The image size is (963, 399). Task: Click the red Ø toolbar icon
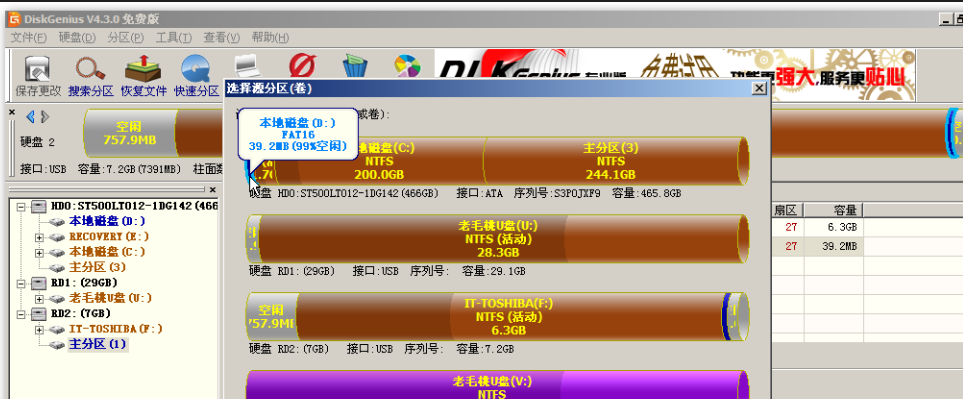(302, 66)
